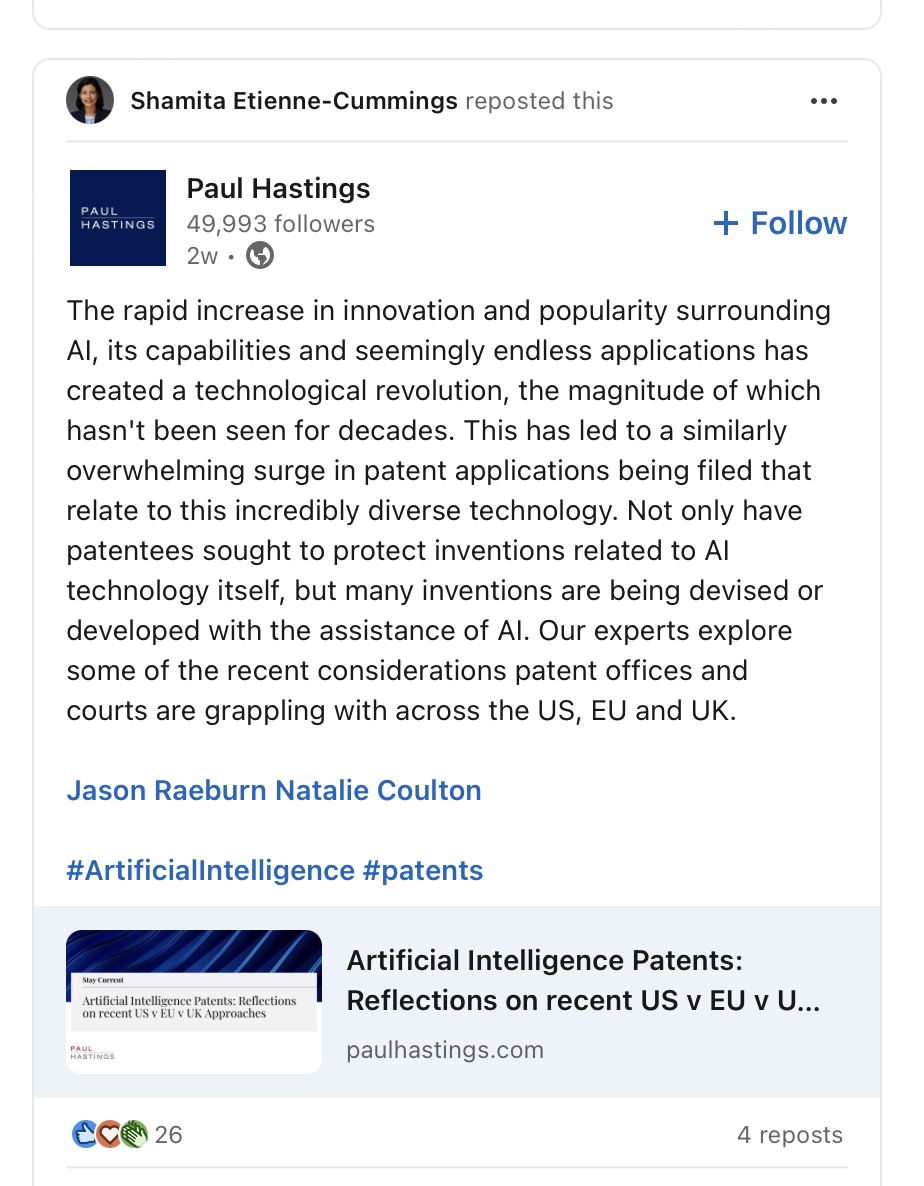Viewport: 924px width, 1186px height.
Task: Click the heart love reaction icon
Action: 109,1134
